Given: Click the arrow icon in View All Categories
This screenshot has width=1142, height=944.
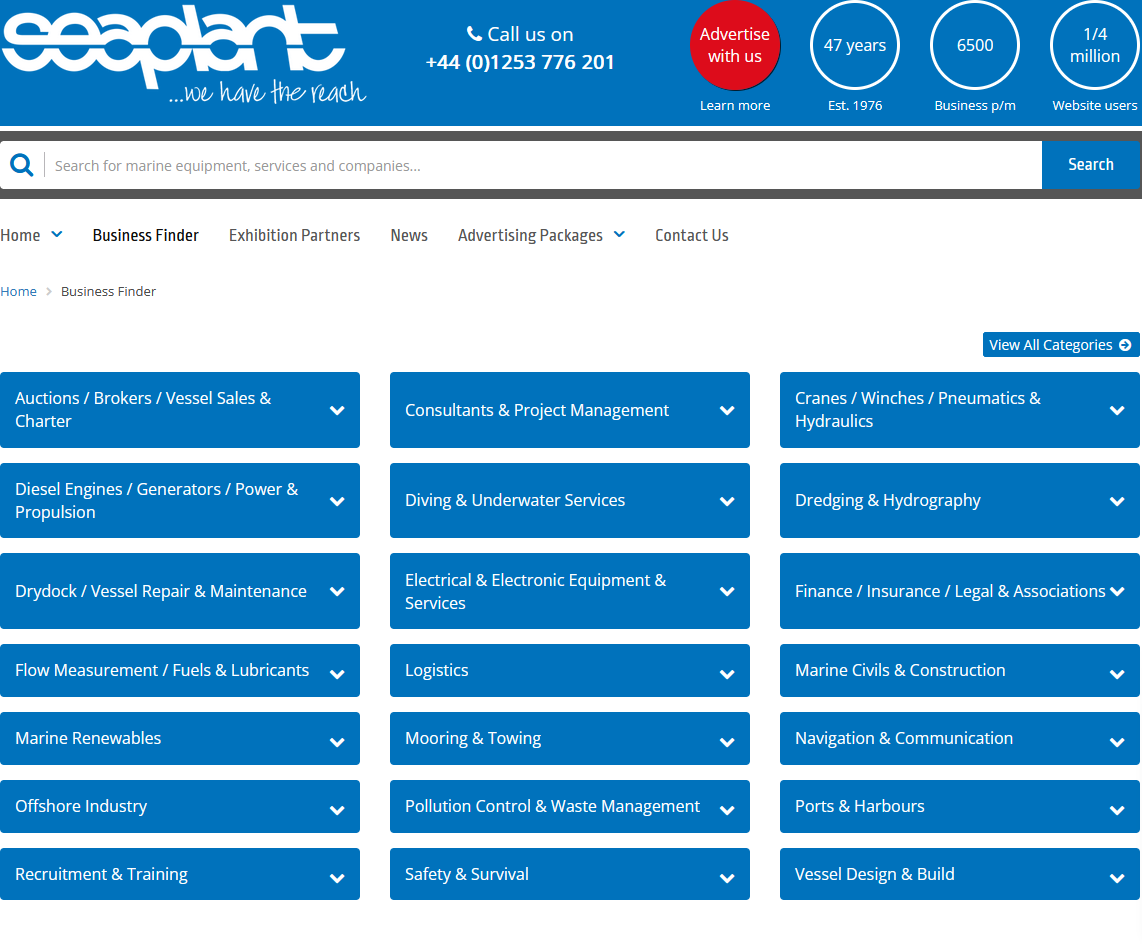Looking at the screenshot, I should coord(1125,345).
